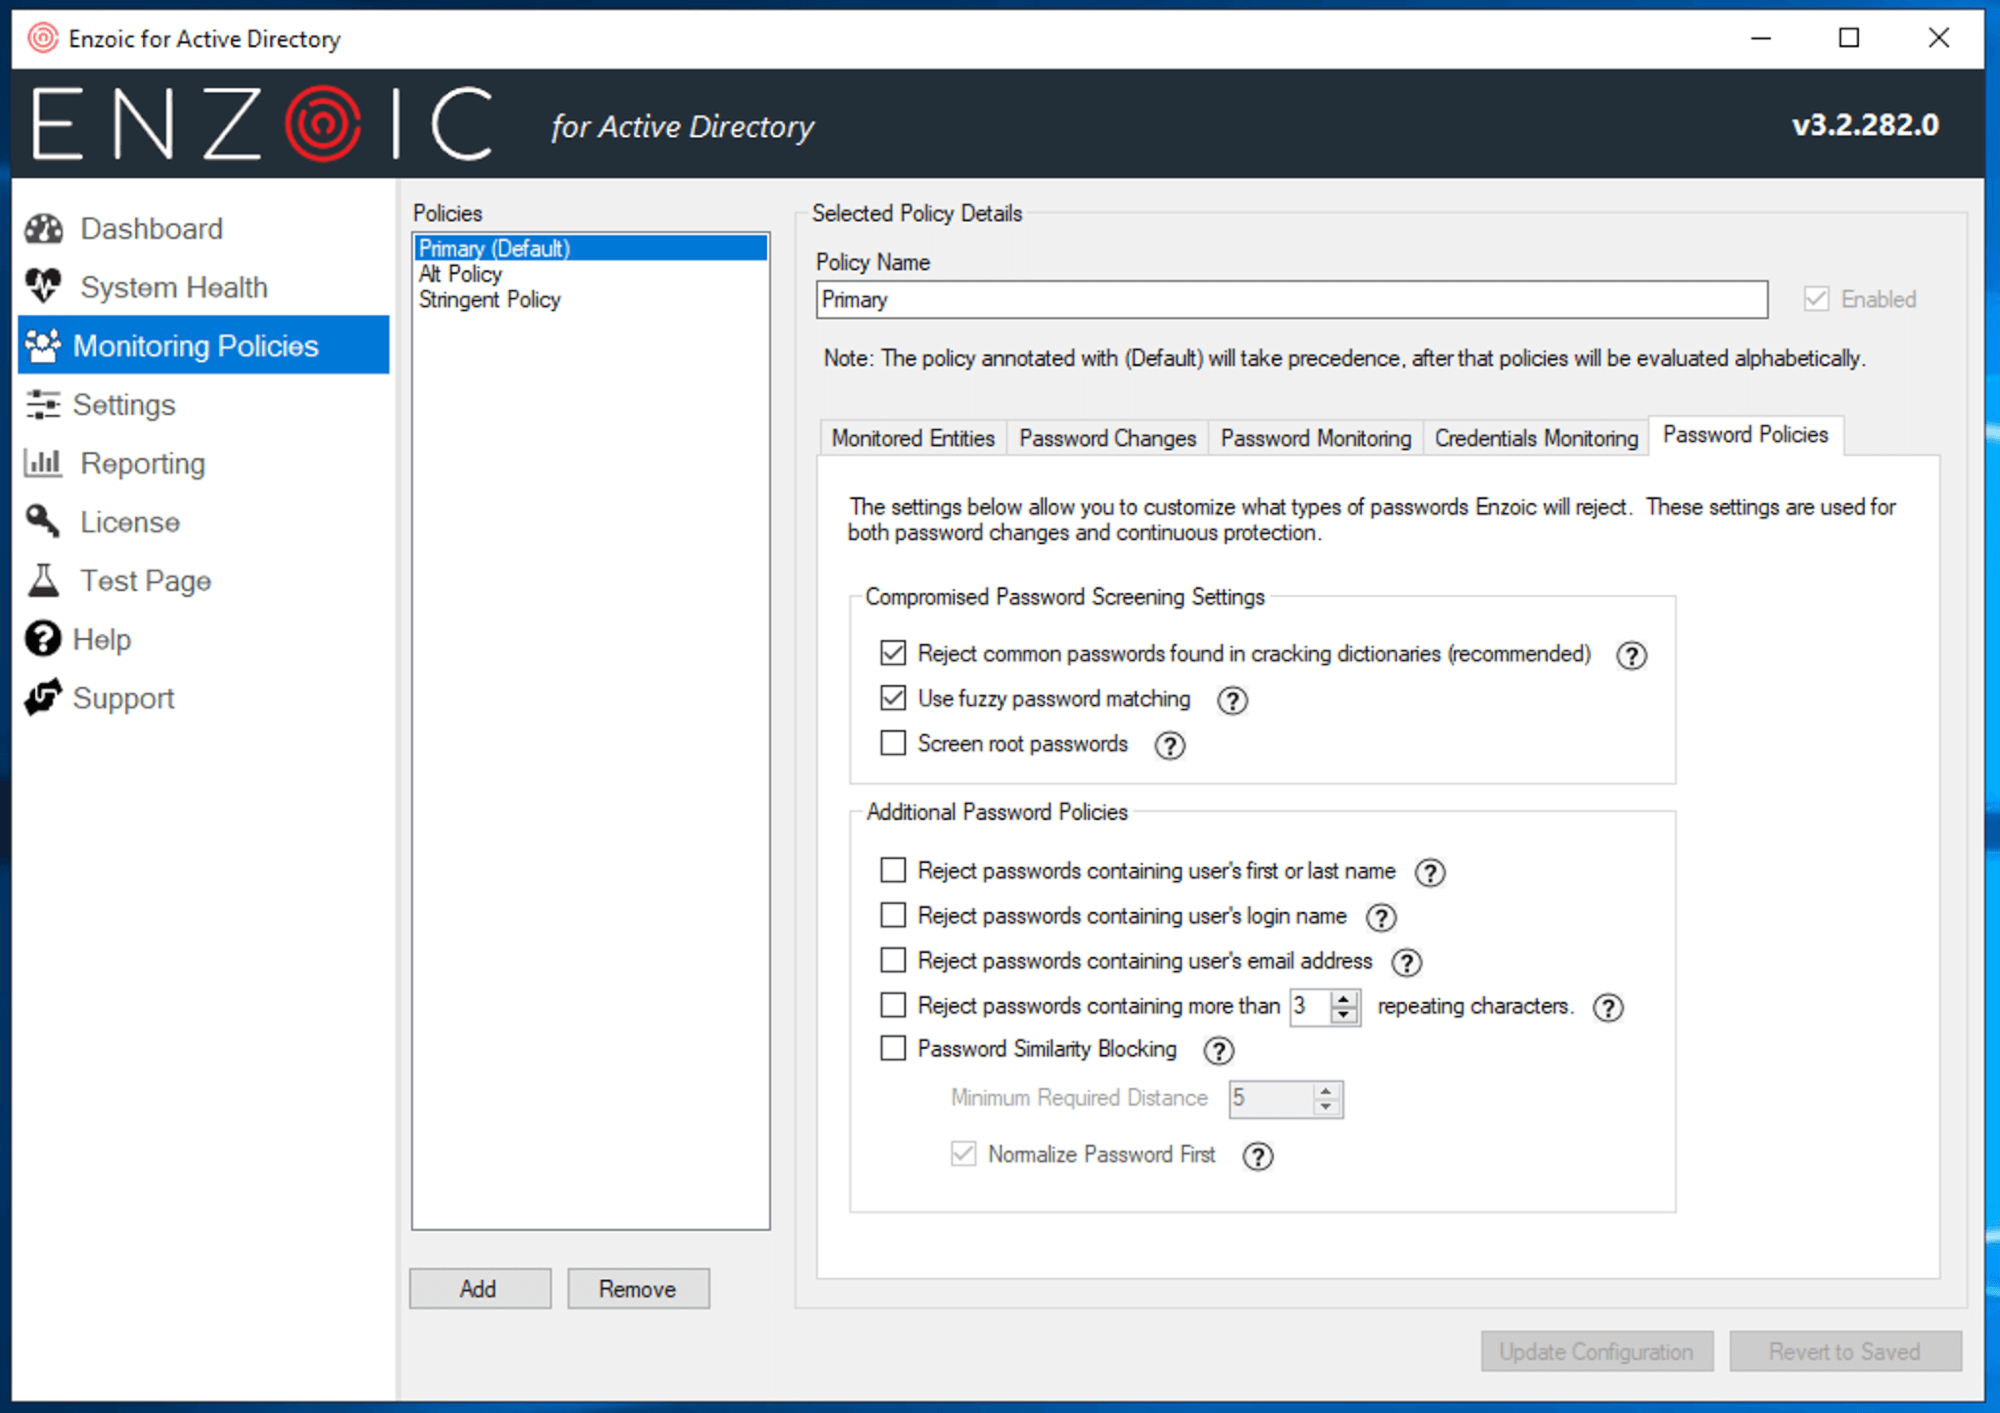Open help for repeating characters rule
The height and width of the screenshot is (1413, 2000).
(x=1608, y=1007)
